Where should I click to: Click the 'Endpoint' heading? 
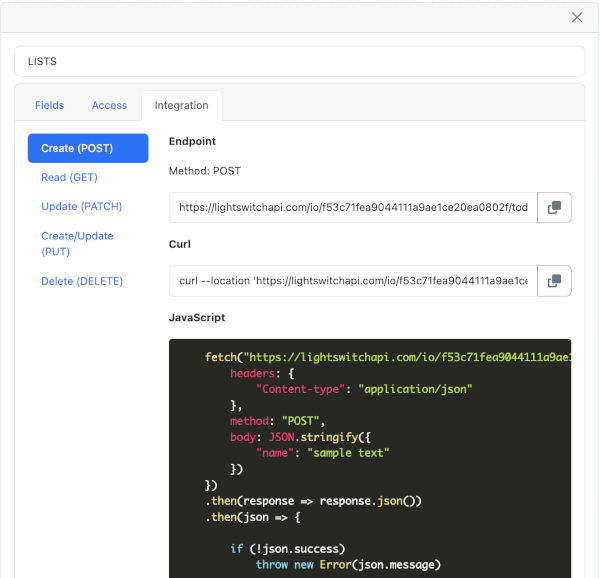pos(192,141)
